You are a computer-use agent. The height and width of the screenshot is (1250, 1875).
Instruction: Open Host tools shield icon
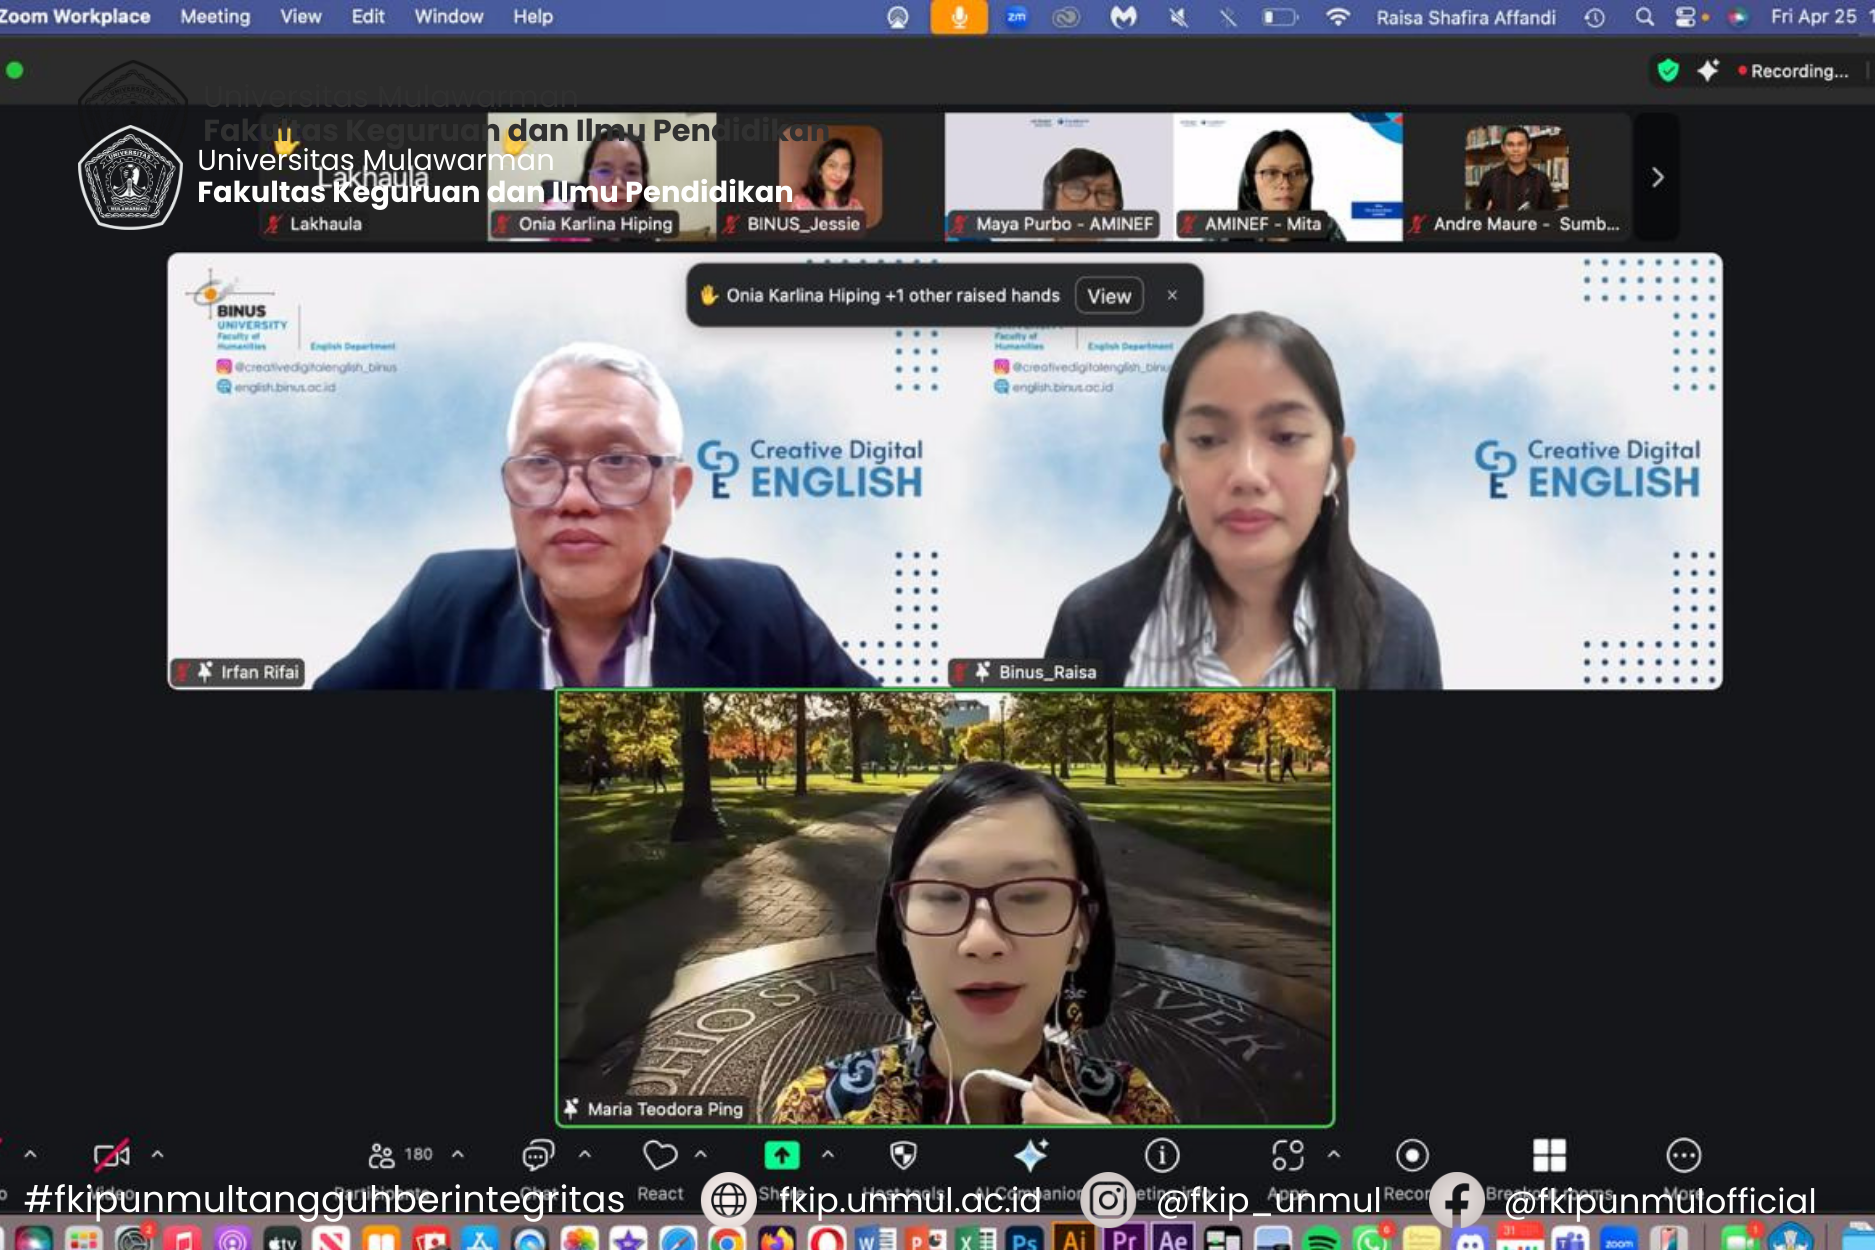[903, 1156]
